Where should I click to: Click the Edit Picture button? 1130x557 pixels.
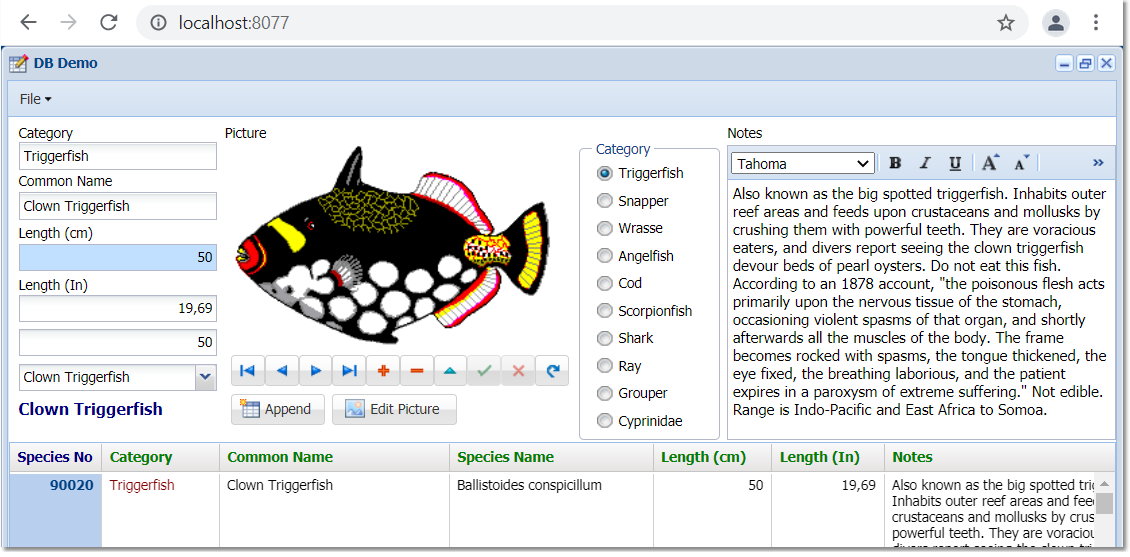[x=393, y=409]
